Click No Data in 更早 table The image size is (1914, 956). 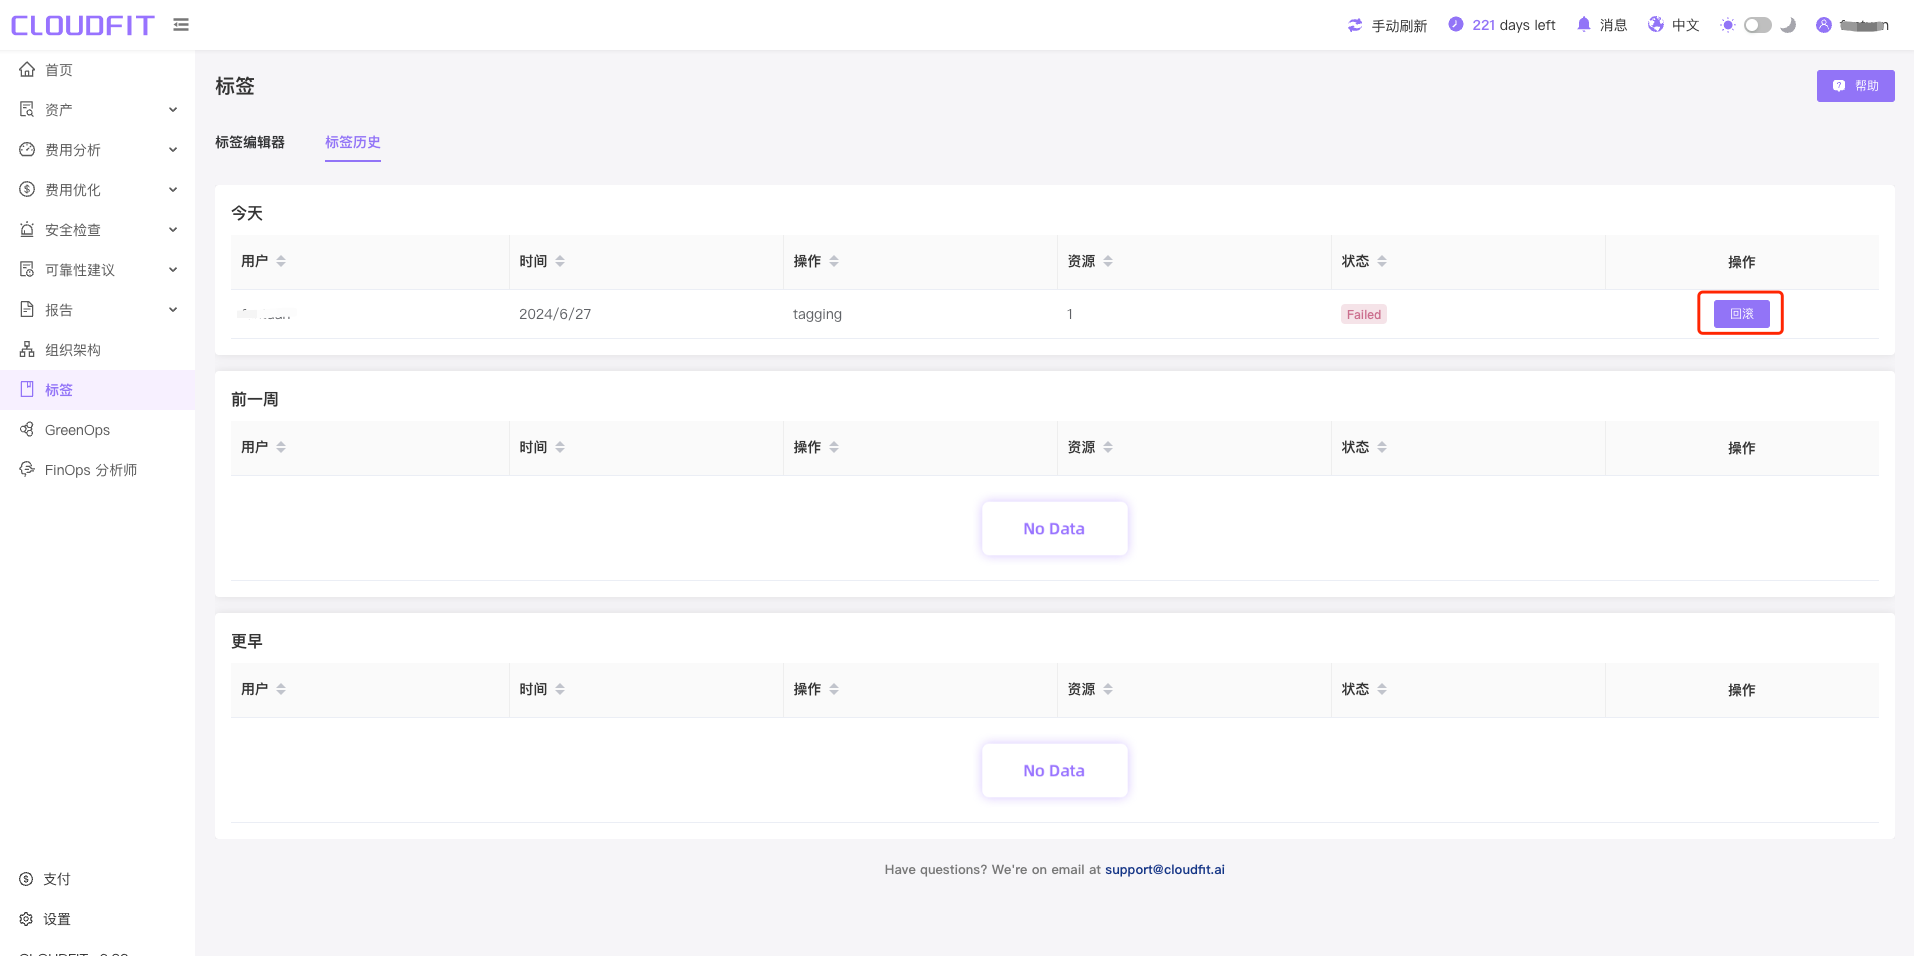pos(1054,770)
